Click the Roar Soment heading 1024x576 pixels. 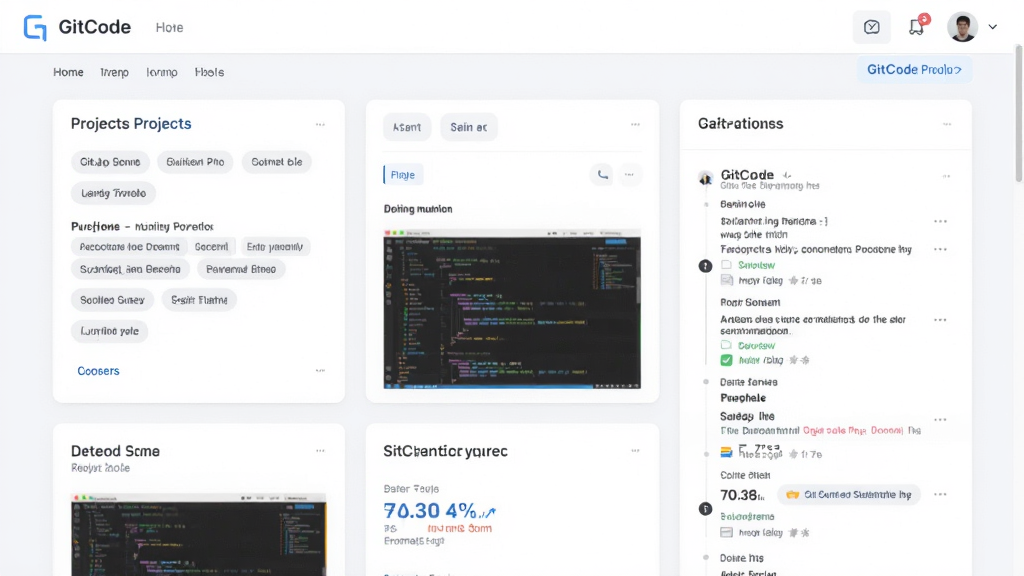coord(750,302)
